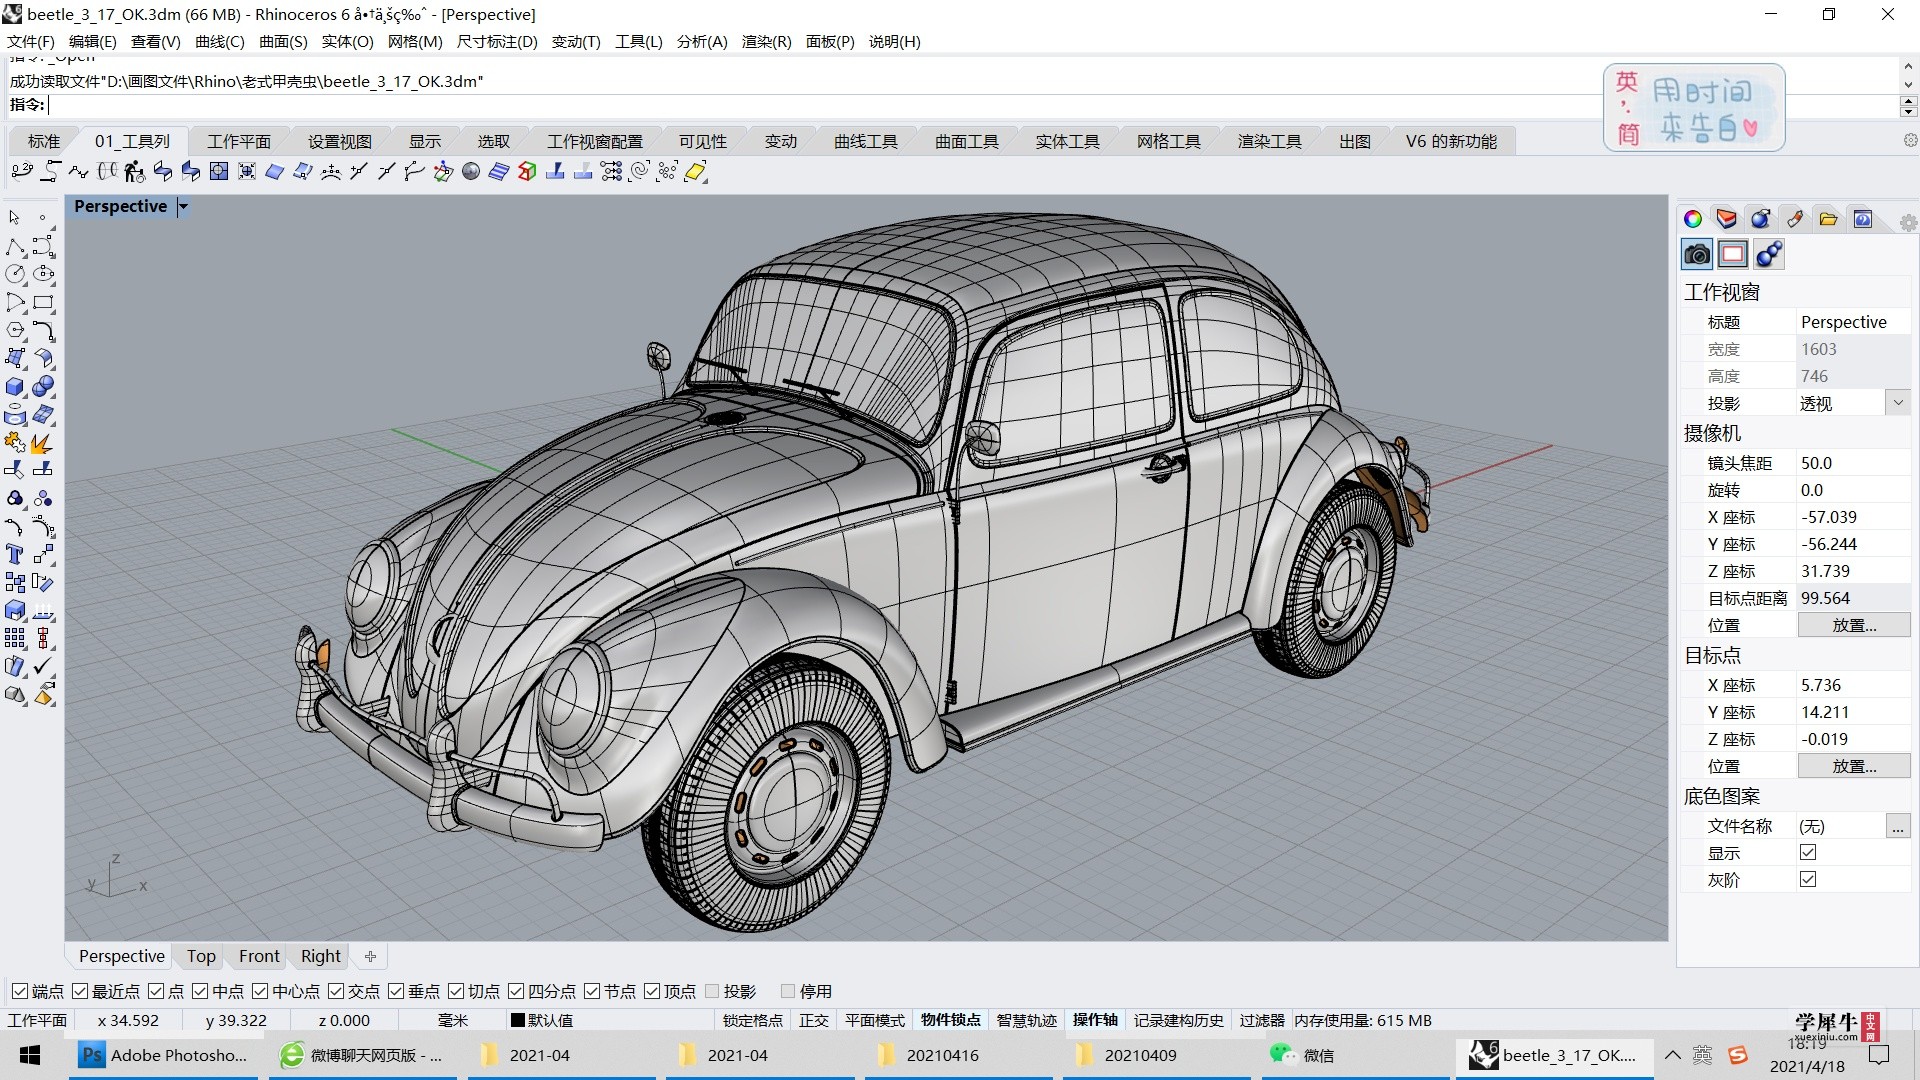The width and height of the screenshot is (1920, 1080).
Task: Click the 默认值 layer color swatch
Action: 517,1020
